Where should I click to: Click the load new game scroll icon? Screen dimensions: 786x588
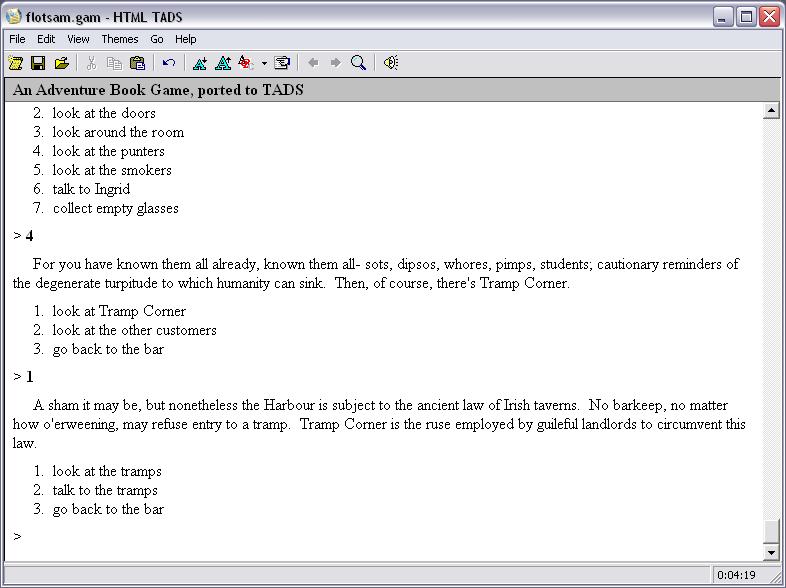(16, 63)
